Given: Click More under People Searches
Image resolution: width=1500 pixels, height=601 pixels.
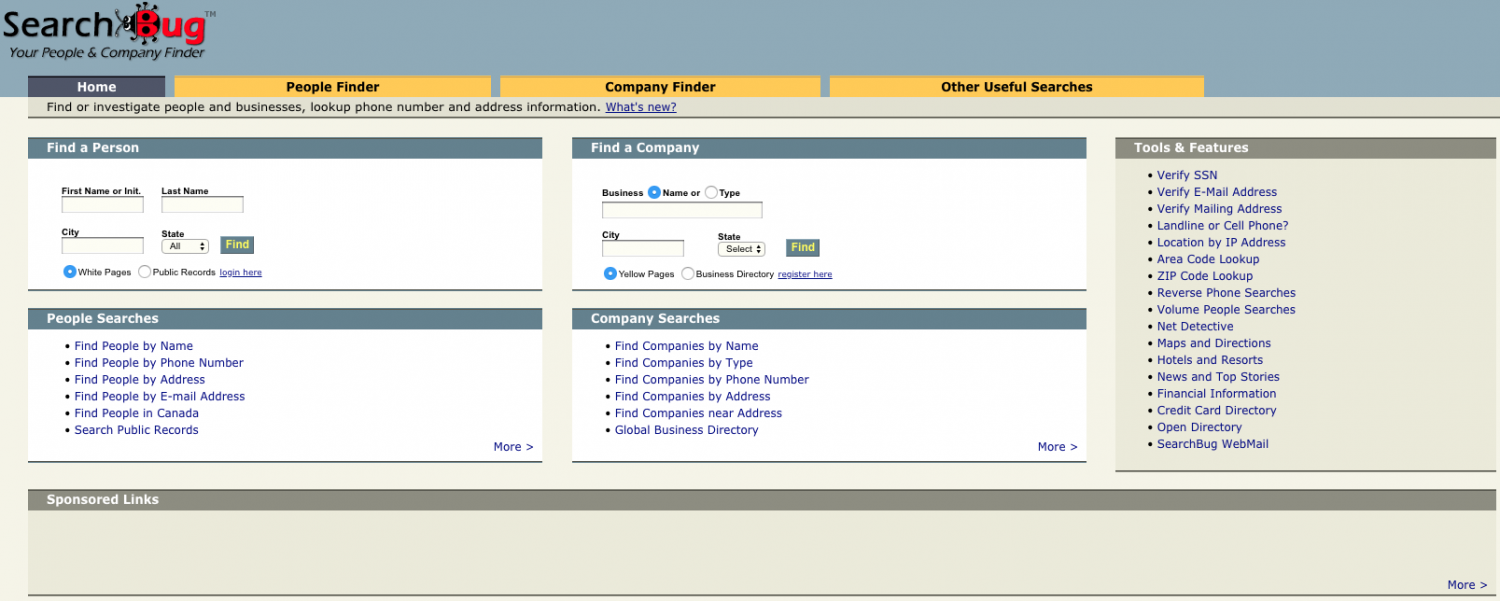Looking at the screenshot, I should point(513,447).
